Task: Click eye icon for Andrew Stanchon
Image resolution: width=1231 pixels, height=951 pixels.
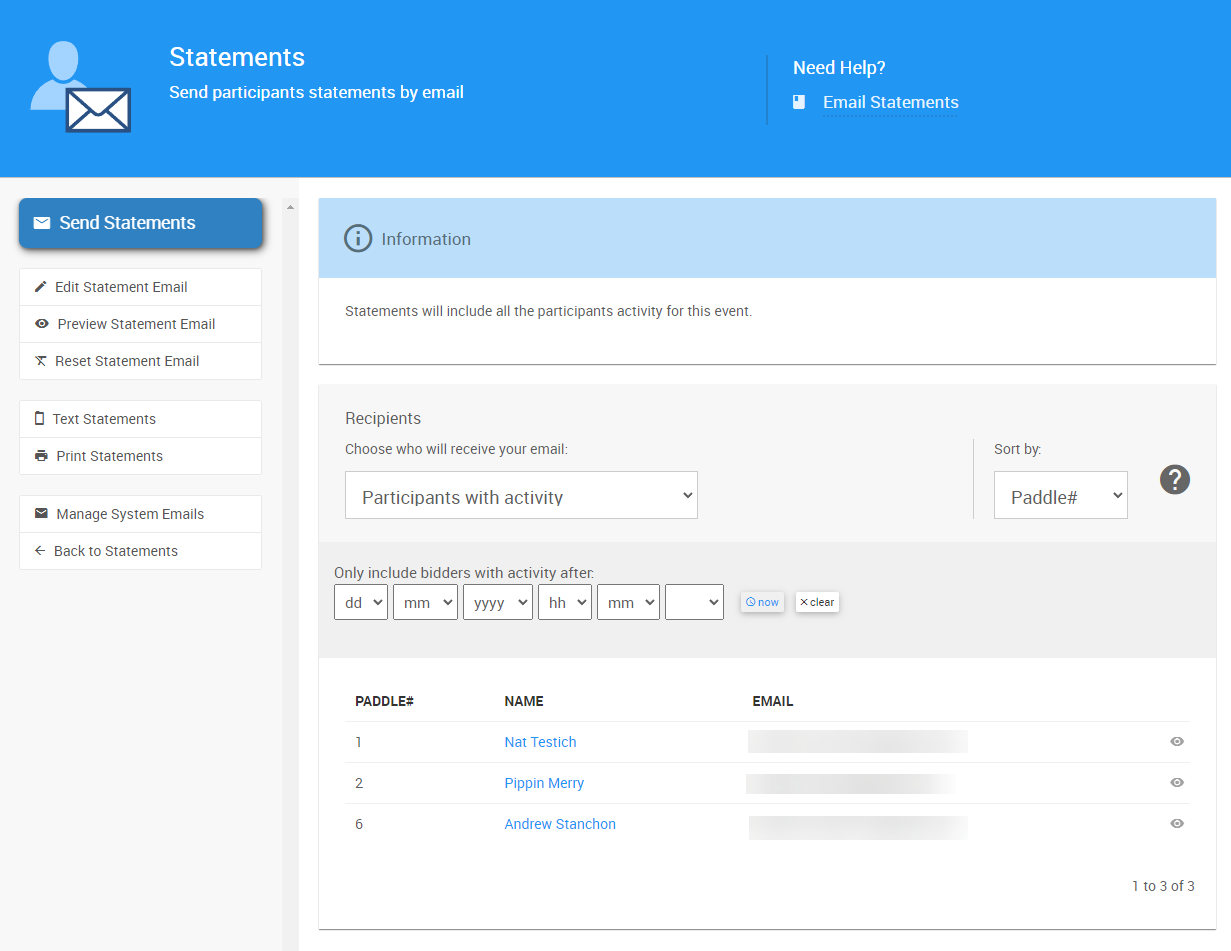Action: [x=1177, y=824]
